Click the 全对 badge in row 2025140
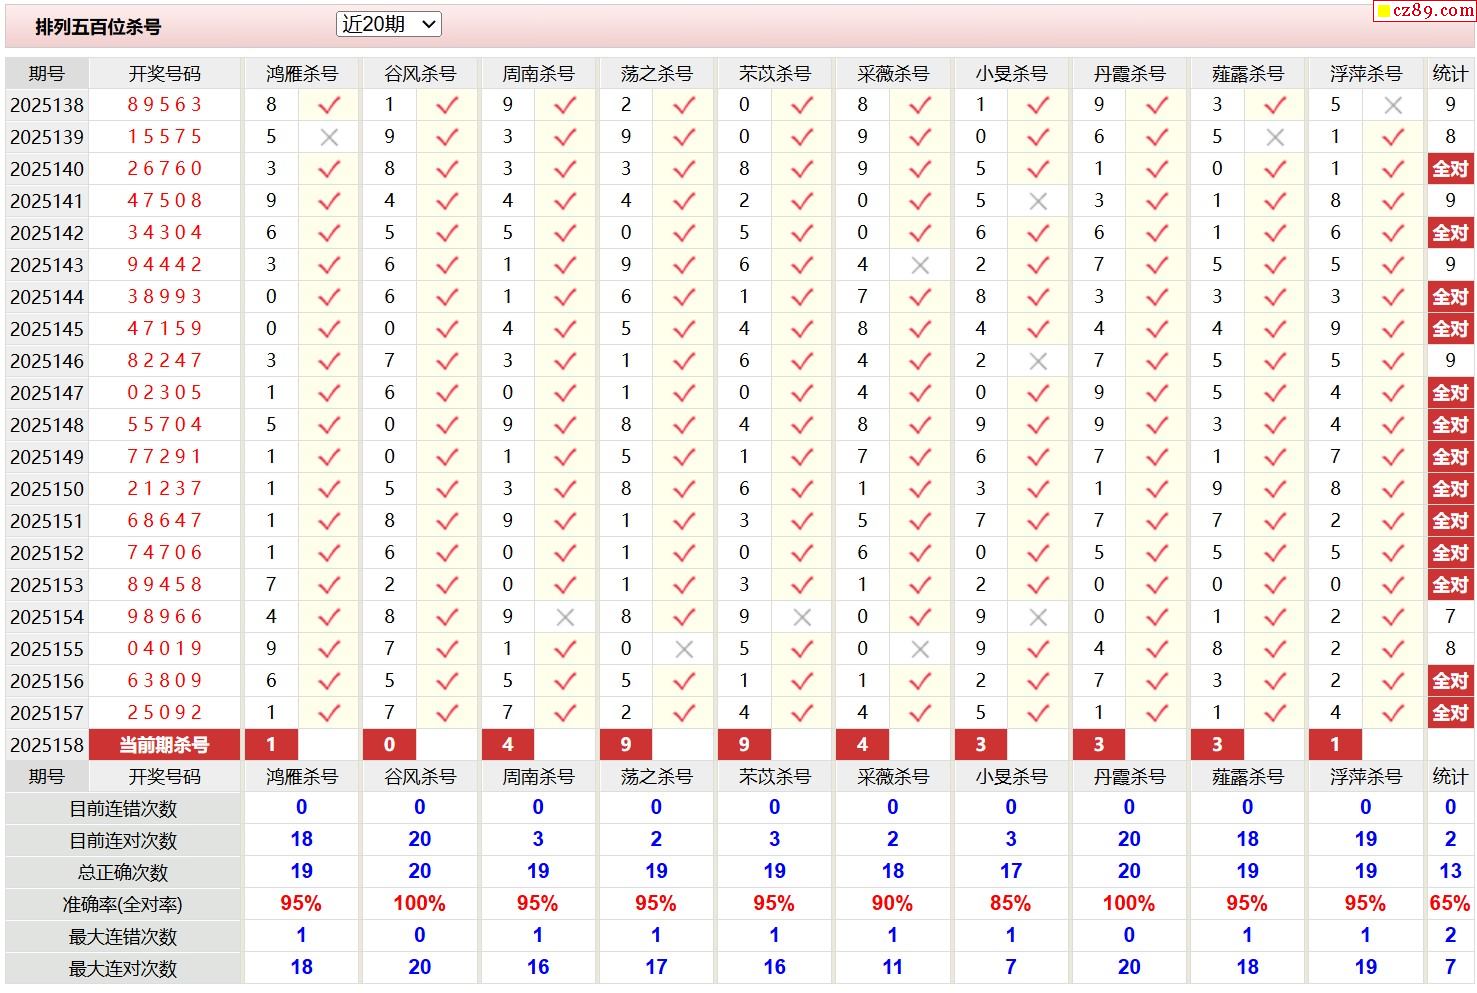 [x=1450, y=169]
